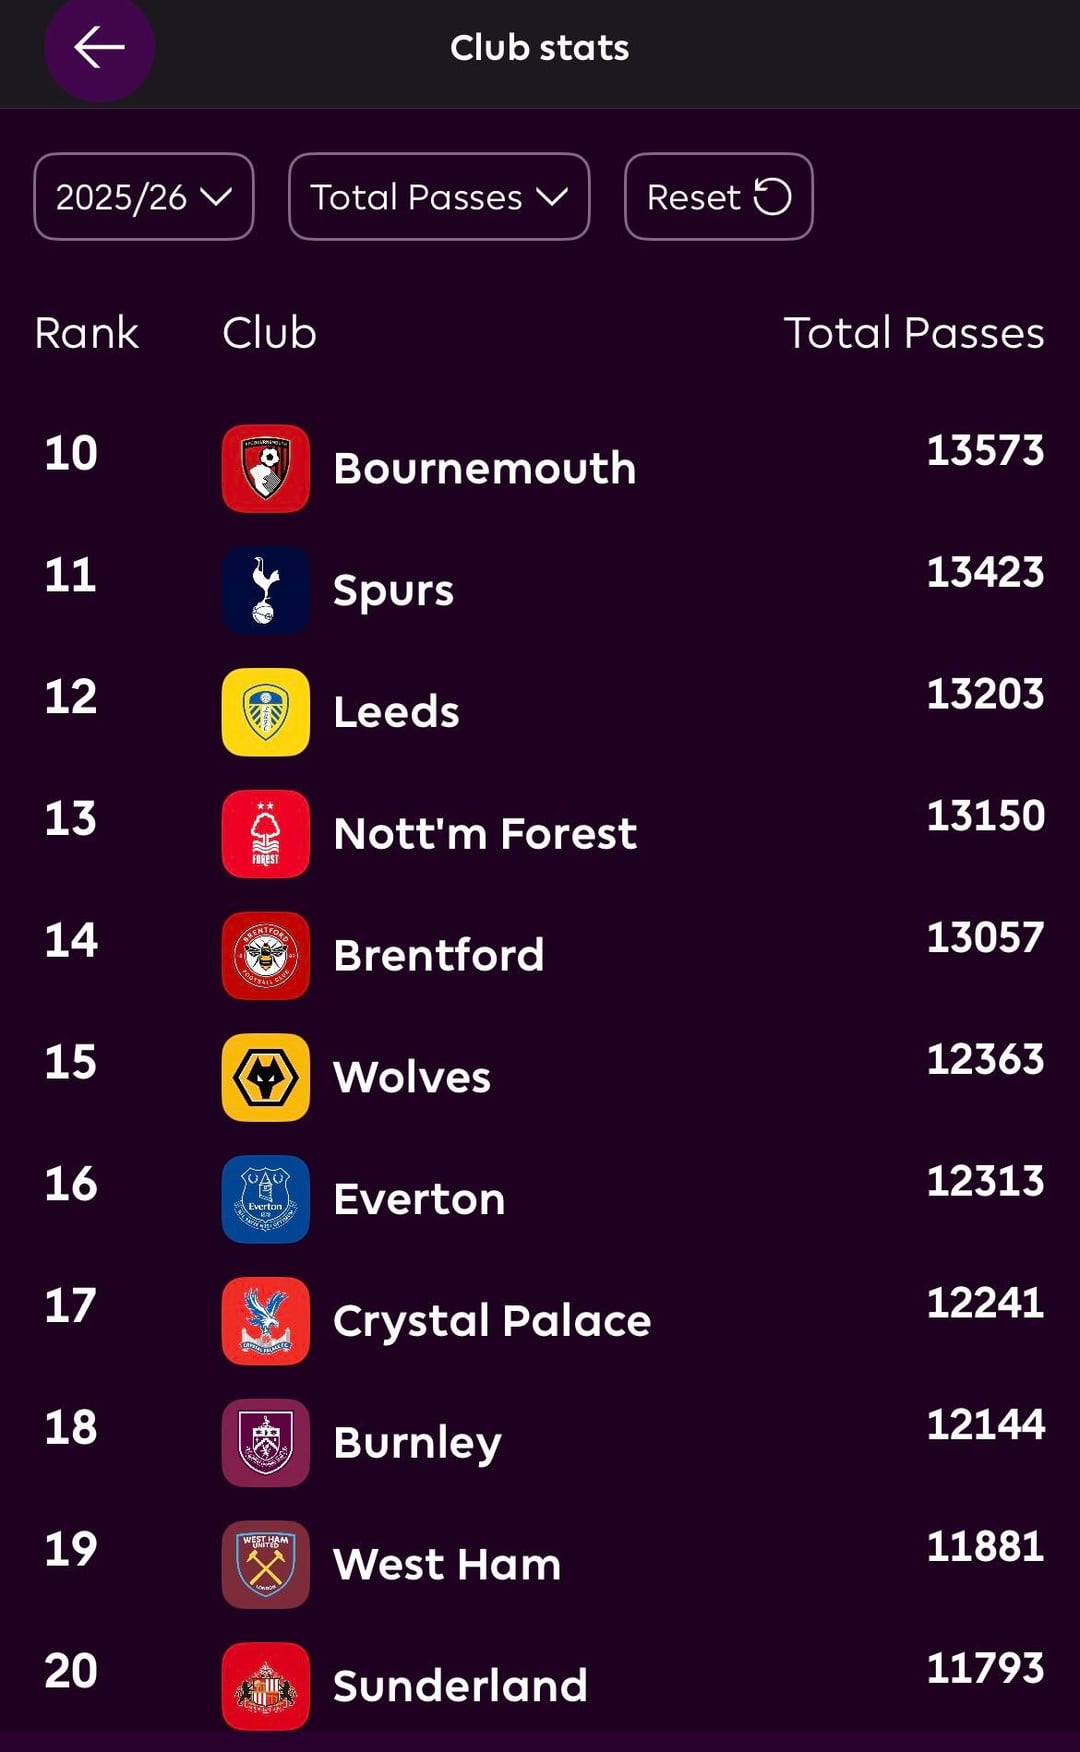Select the Leeds club badge
The height and width of the screenshot is (1752, 1080).
[x=265, y=712]
